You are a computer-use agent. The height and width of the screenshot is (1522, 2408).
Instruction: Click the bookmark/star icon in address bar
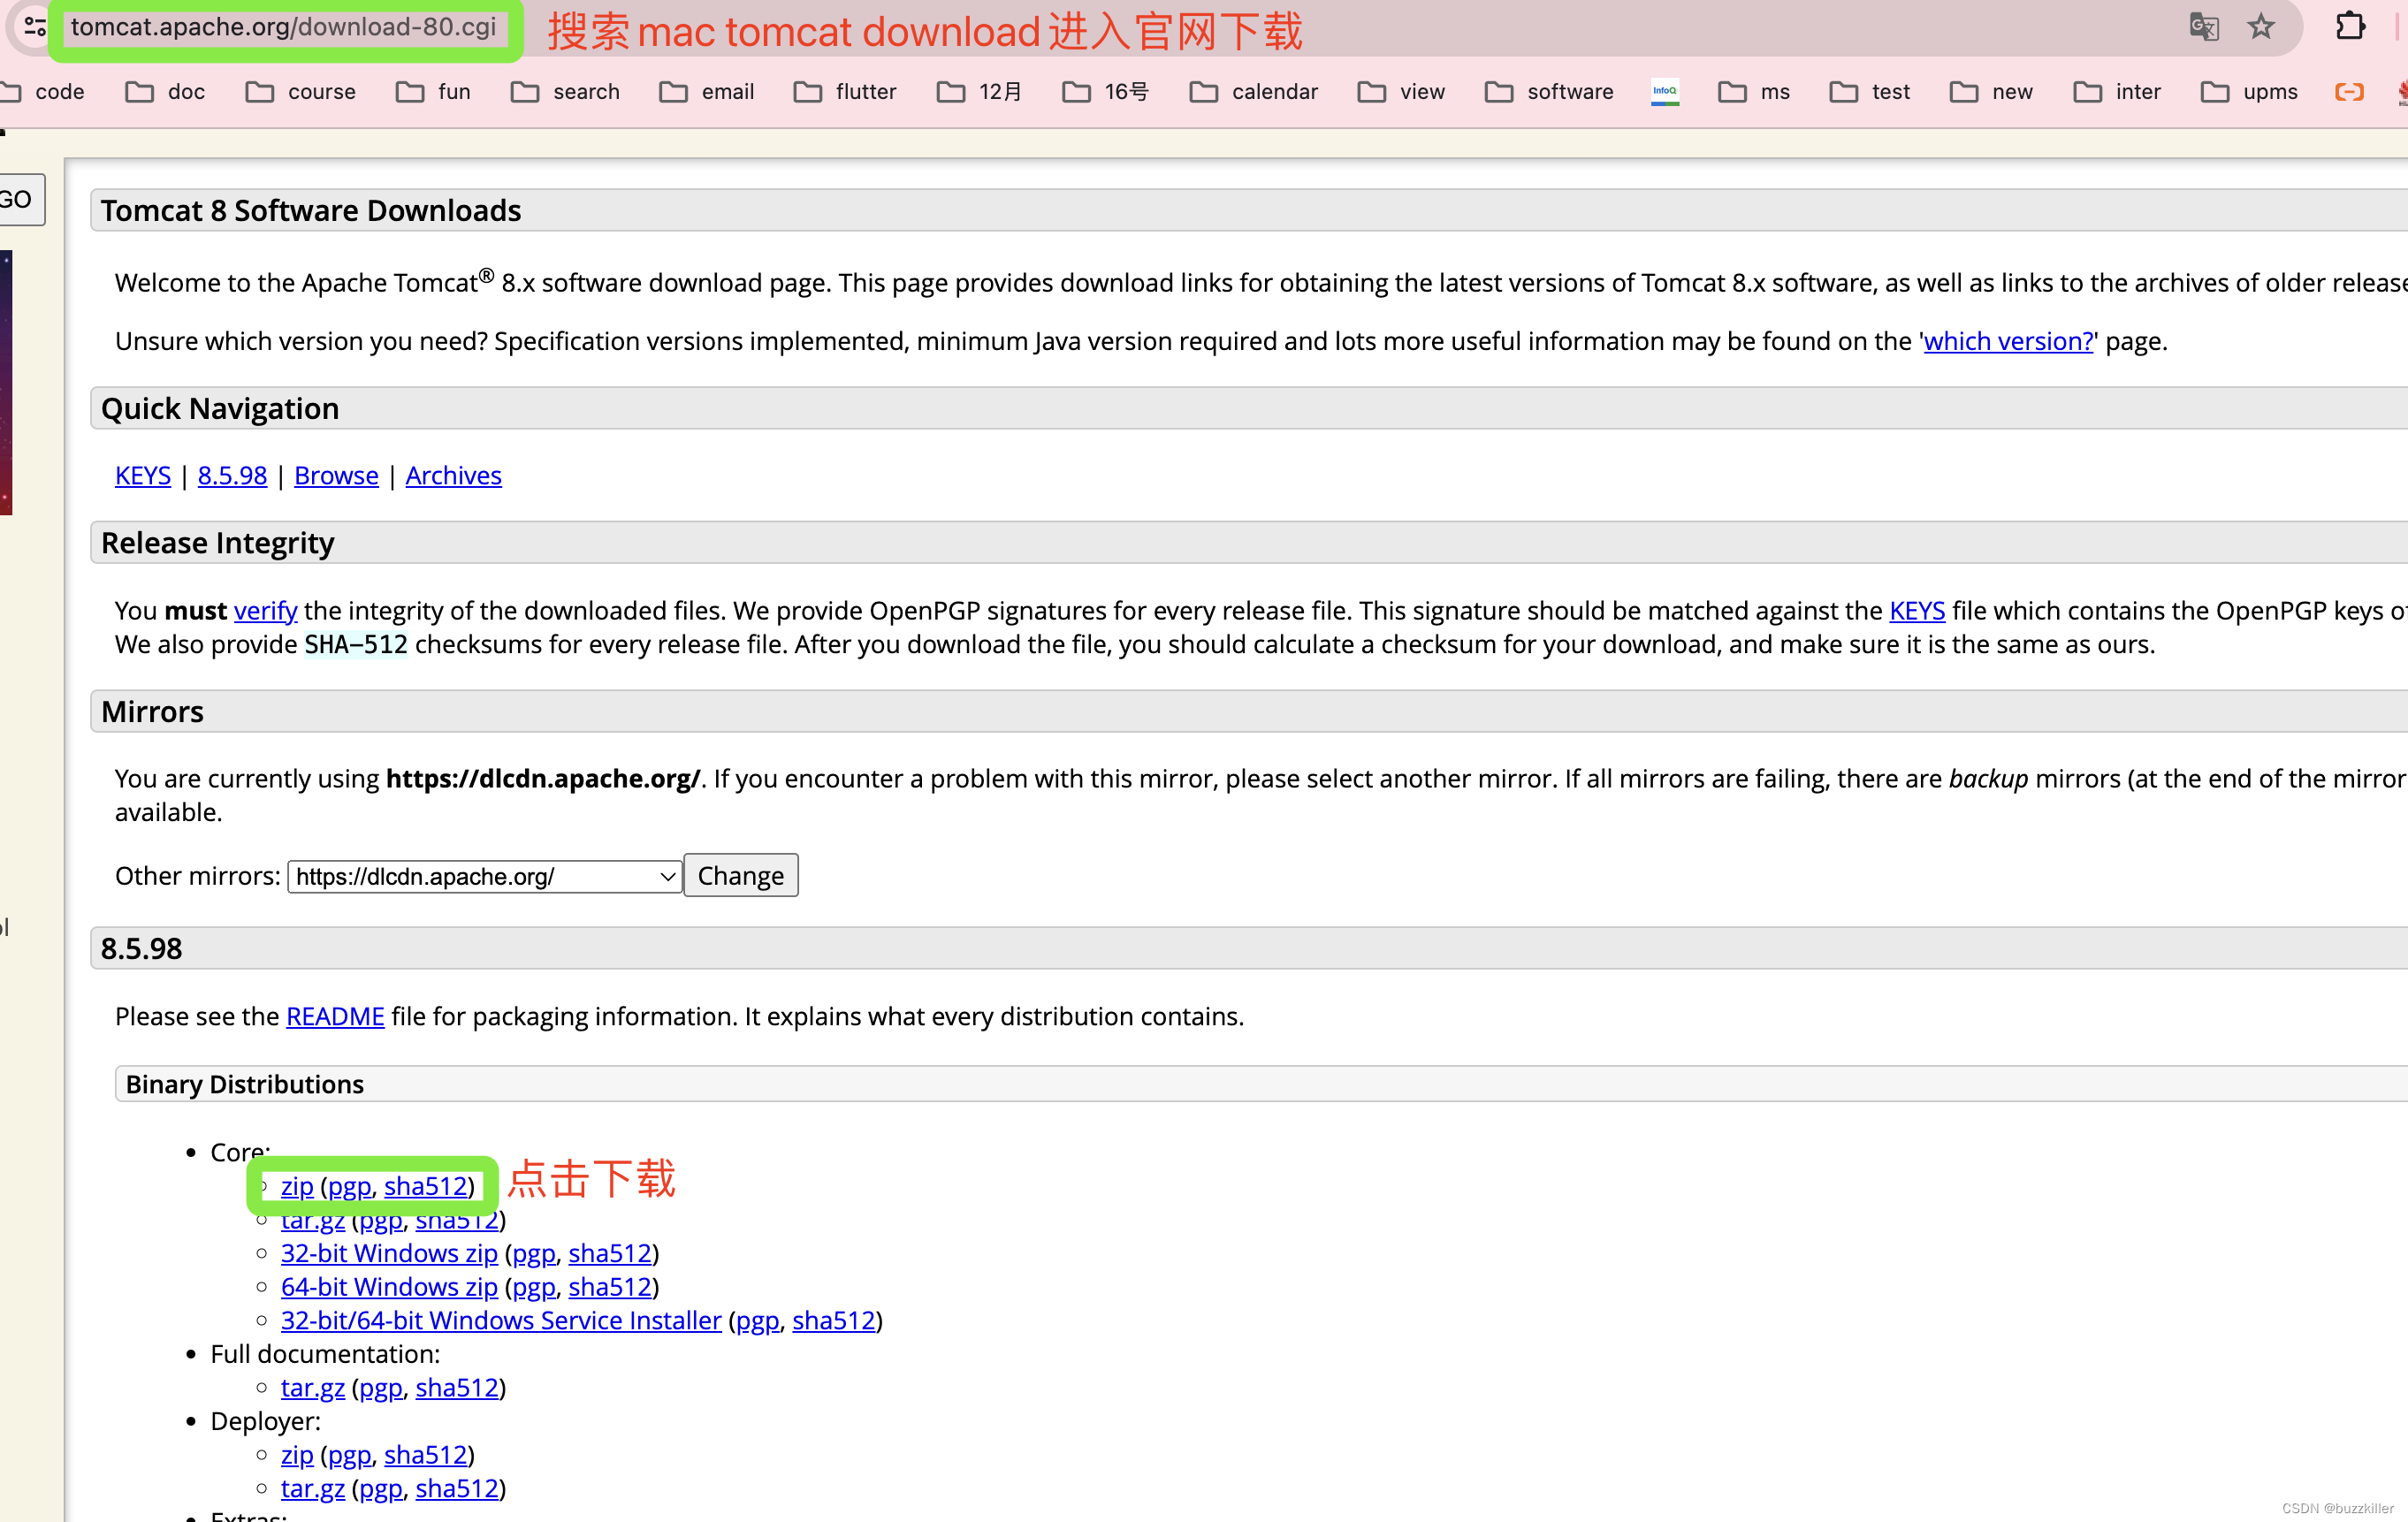pos(2262,25)
